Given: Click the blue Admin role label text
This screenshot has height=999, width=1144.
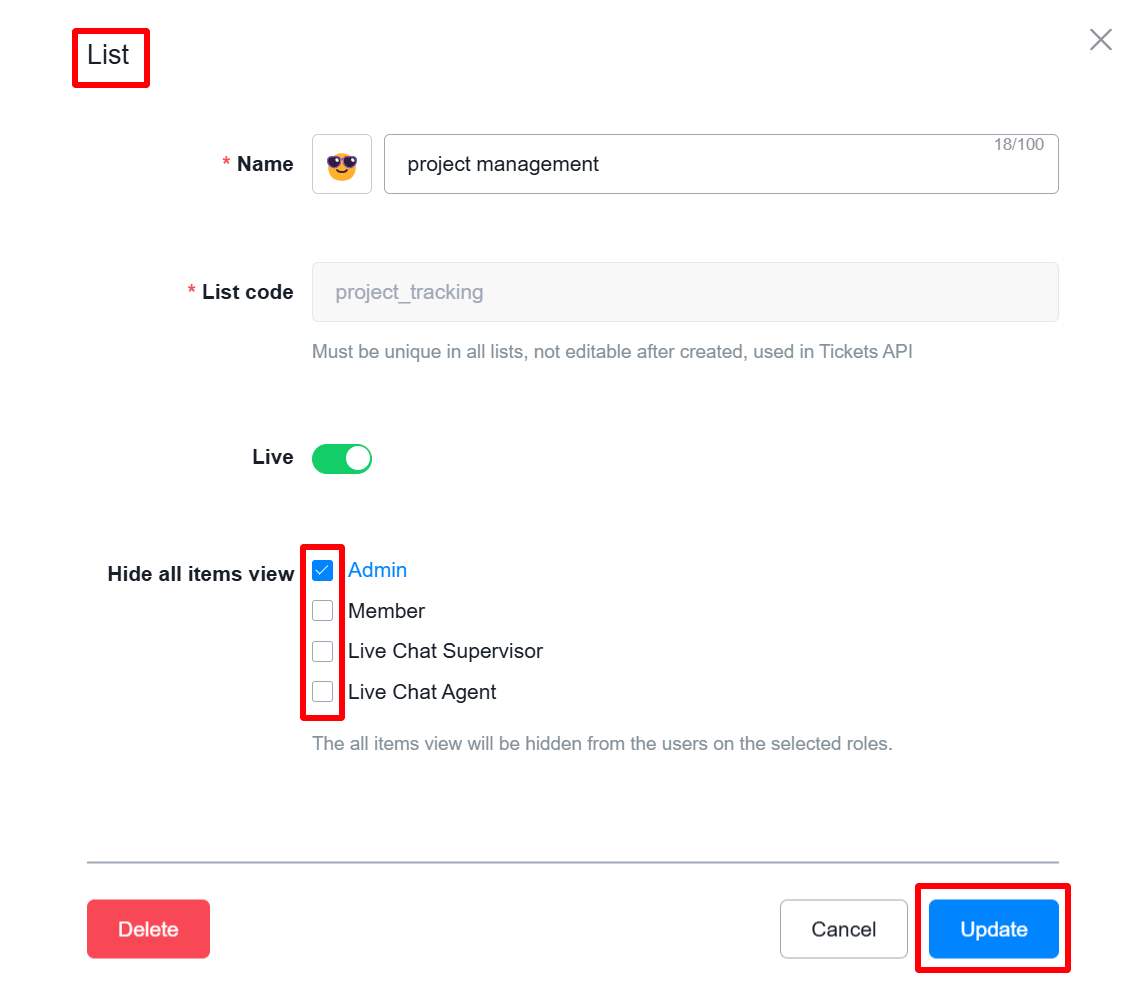Looking at the screenshot, I should pyautogui.click(x=377, y=570).
